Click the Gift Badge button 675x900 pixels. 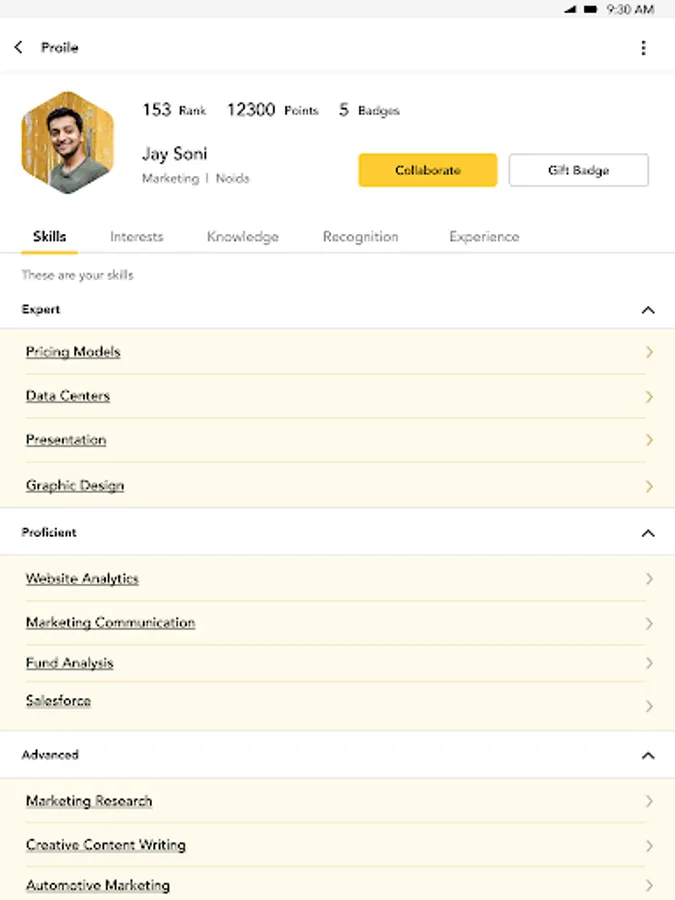(x=578, y=170)
